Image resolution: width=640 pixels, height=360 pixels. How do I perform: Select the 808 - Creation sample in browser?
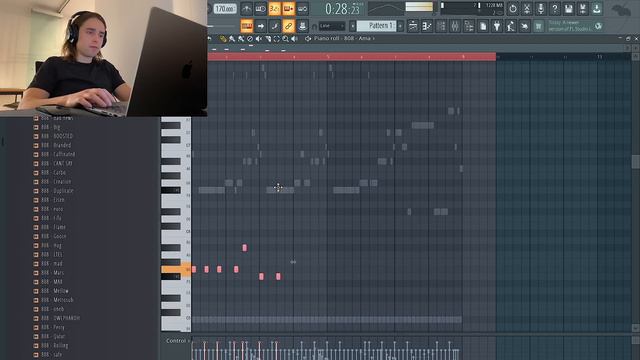click(x=56, y=182)
